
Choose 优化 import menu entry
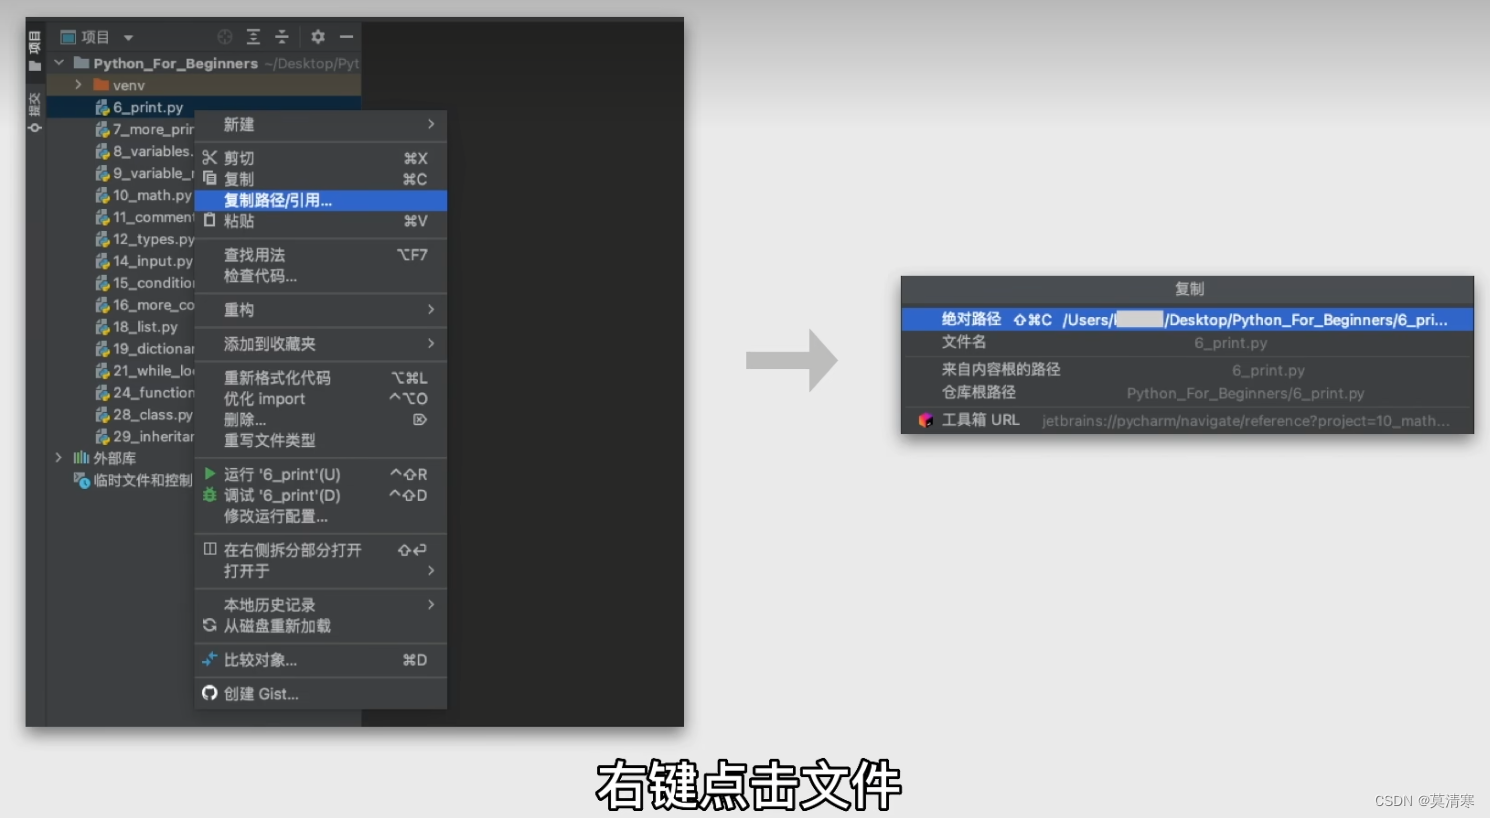coord(321,399)
